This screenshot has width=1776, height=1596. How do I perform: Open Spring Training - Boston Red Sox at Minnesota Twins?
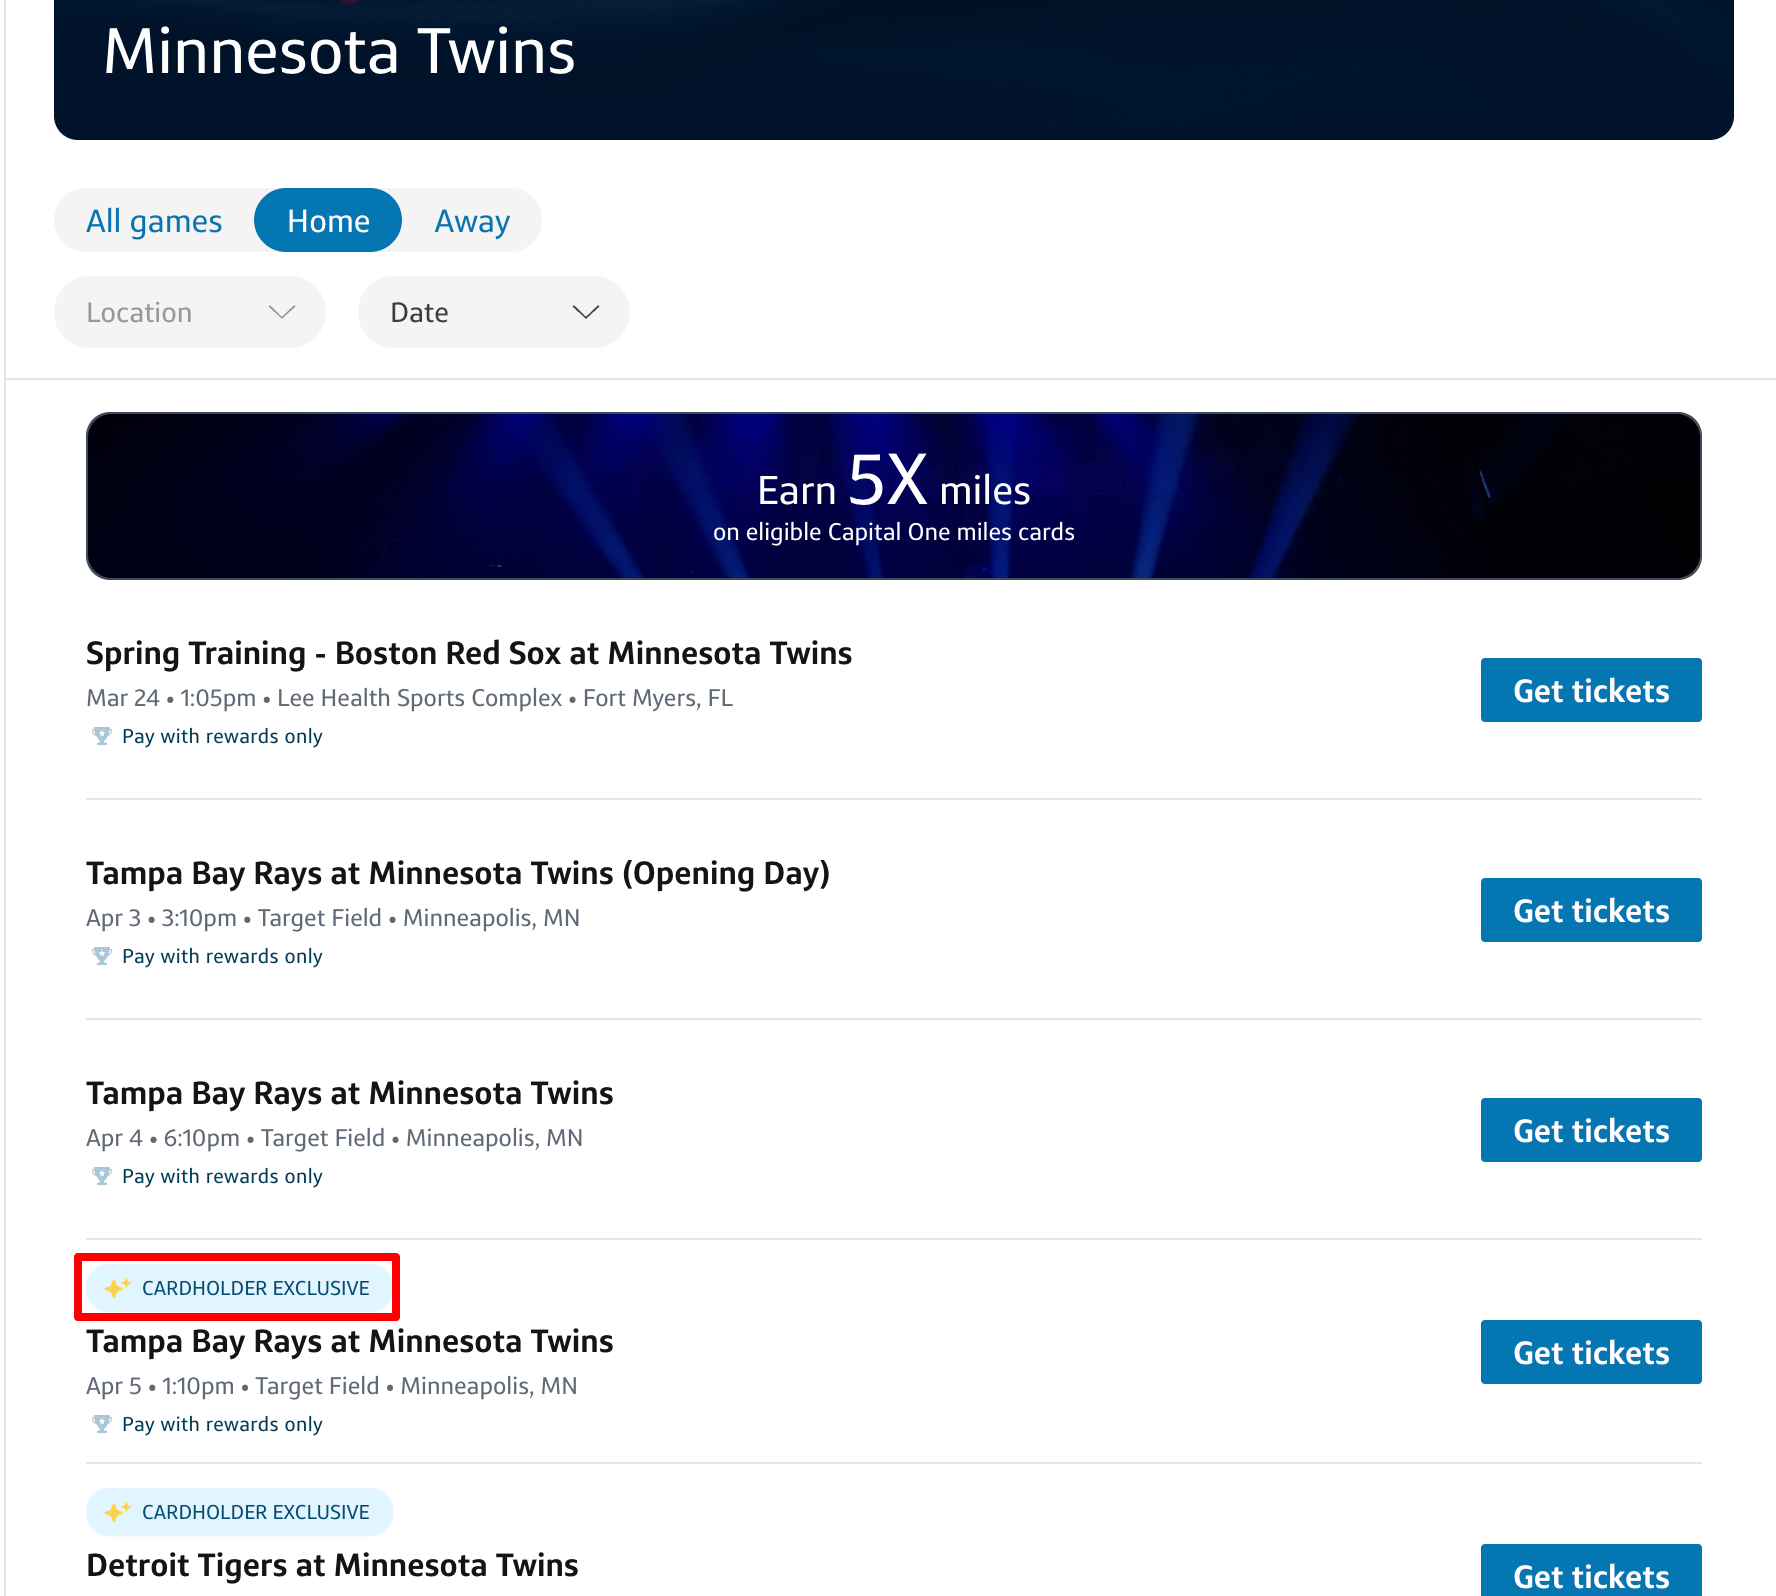(469, 653)
